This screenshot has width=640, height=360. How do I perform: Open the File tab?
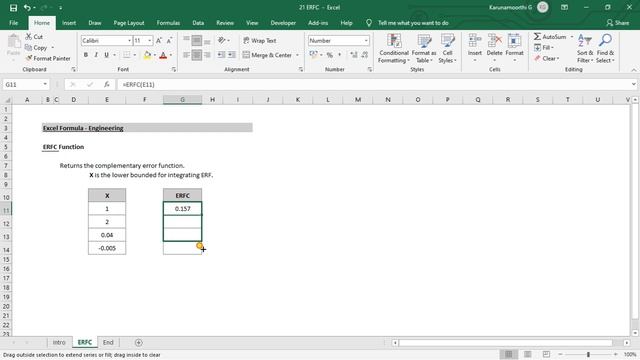(13, 23)
